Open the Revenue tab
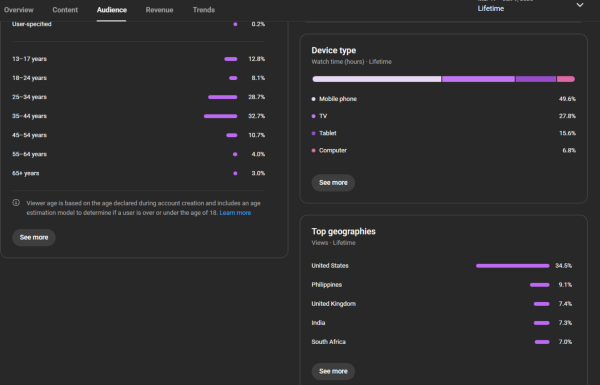Screen dimensions: 600x385 coord(159,10)
